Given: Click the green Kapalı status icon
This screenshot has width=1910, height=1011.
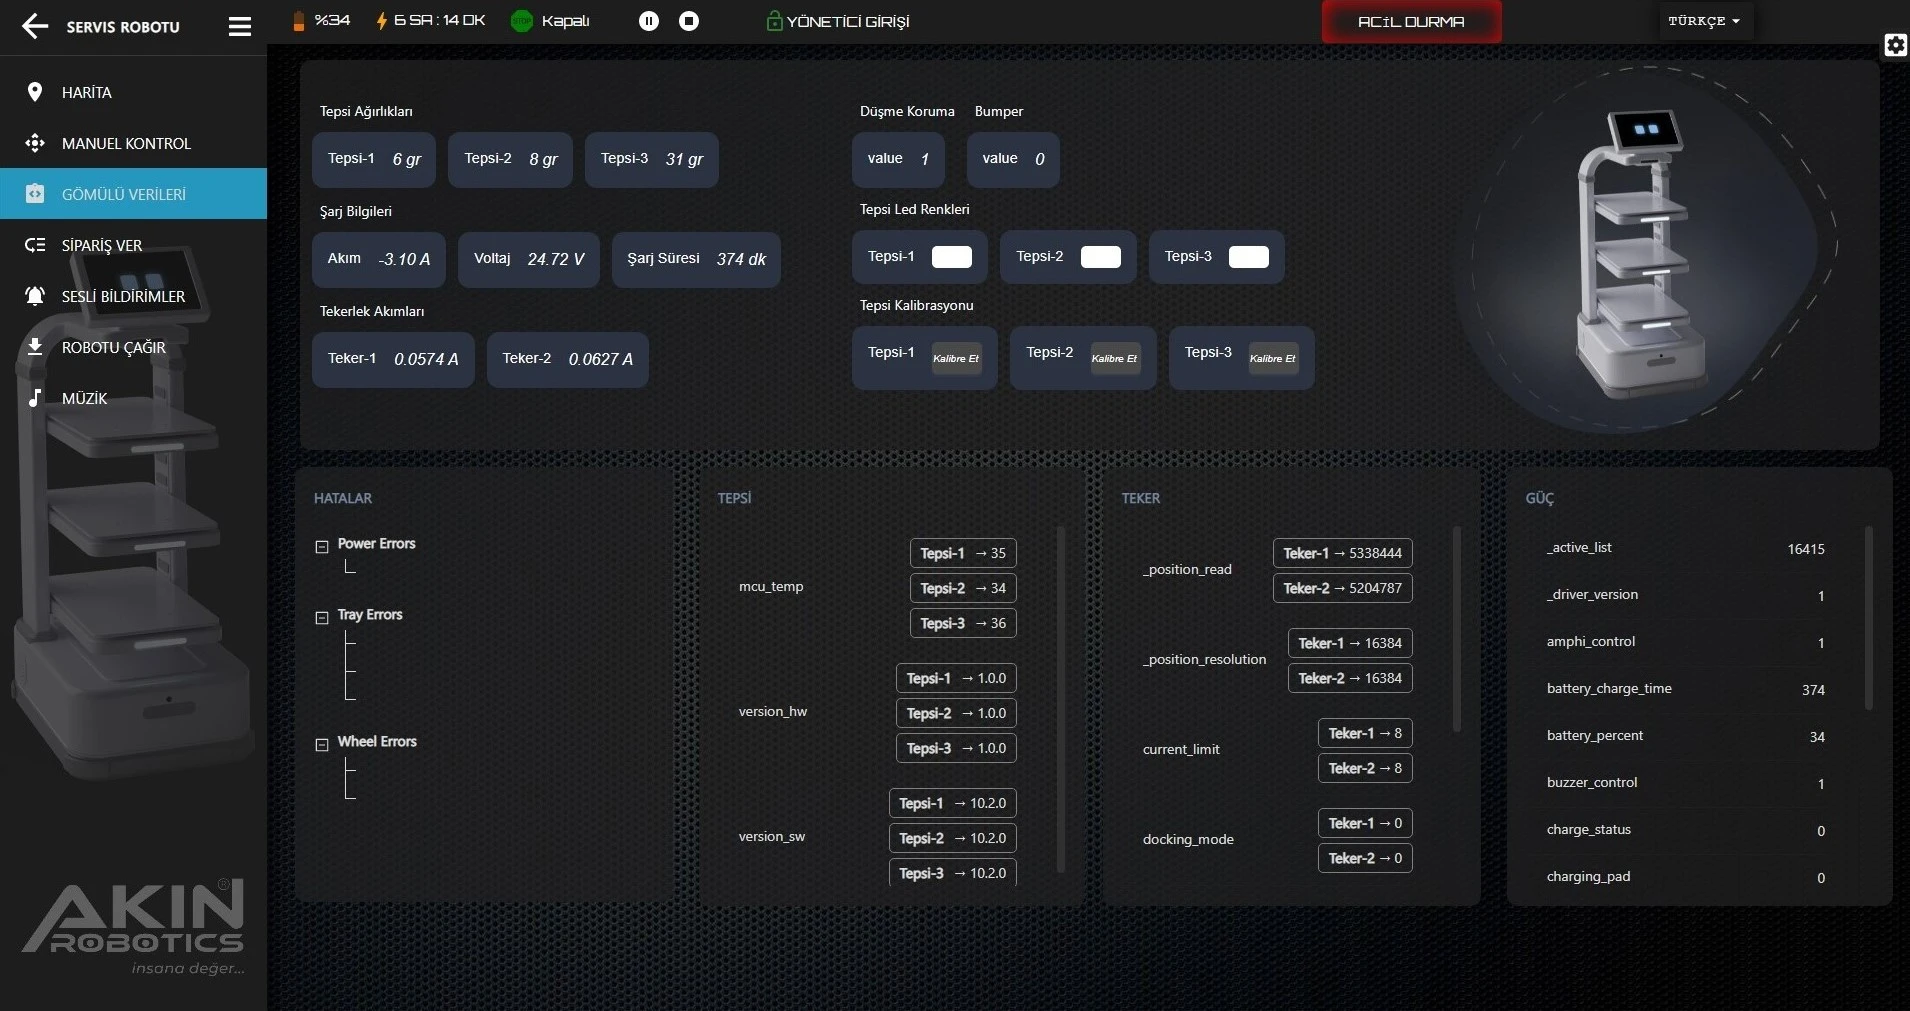Looking at the screenshot, I should (x=522, y=21).
